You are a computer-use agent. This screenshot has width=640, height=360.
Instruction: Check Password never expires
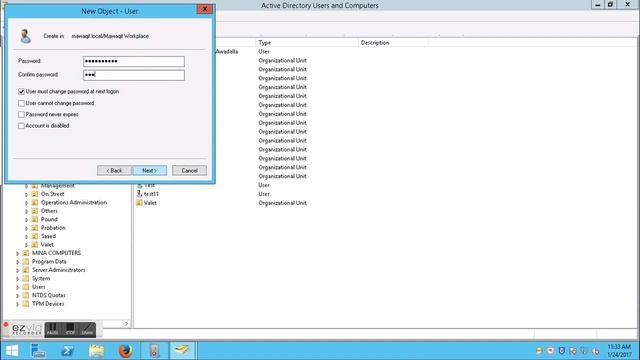pos(21,115)
